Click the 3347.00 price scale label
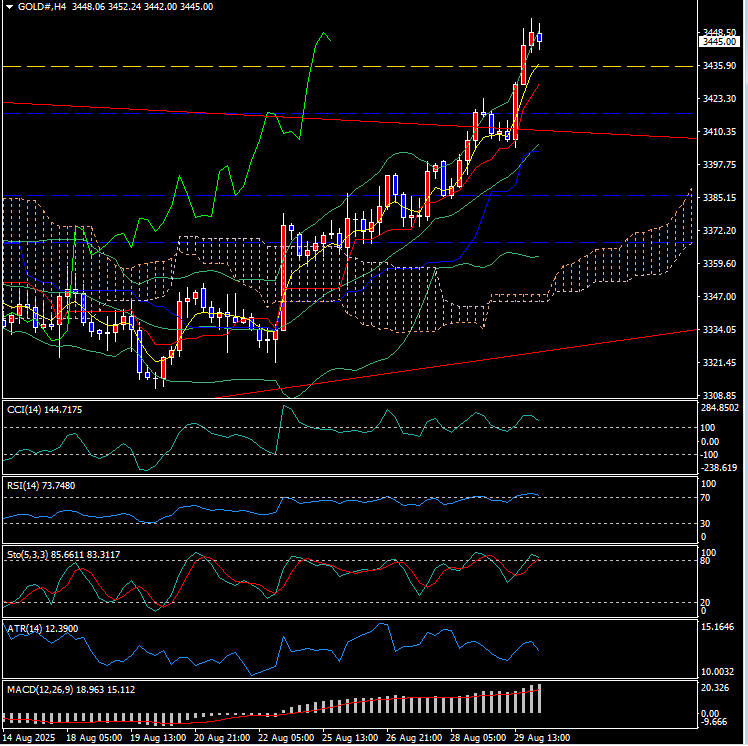The image size is (748, 746). [x=719, y=297]
